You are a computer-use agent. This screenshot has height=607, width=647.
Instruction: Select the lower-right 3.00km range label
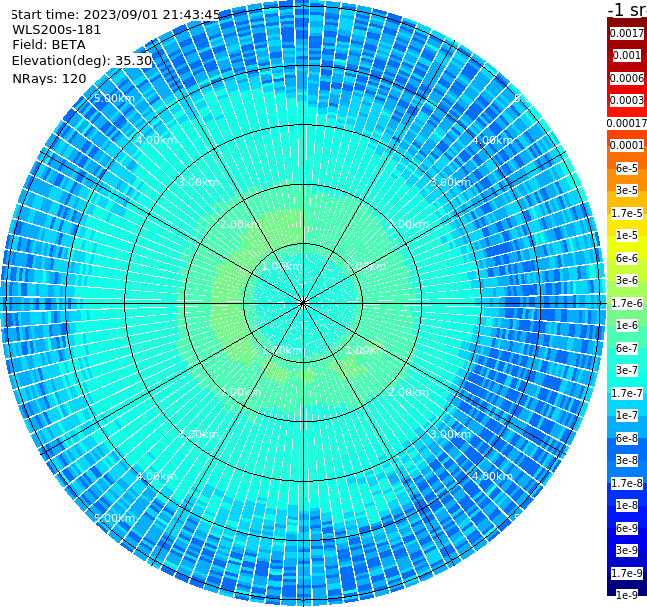(450, 434)
